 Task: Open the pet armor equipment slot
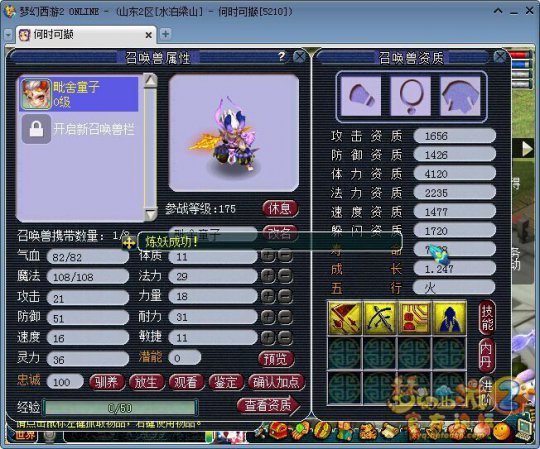[x=460, y=96]
